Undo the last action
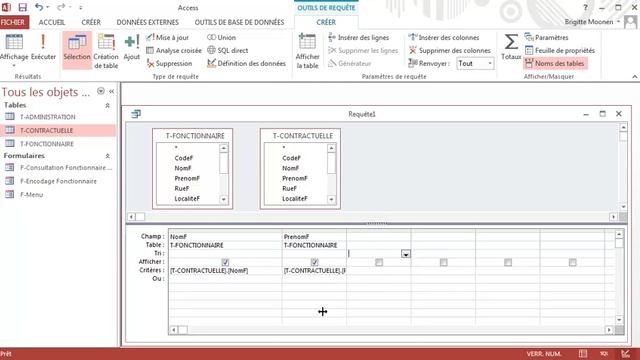This screenshot has height=360, width=640. [x=39, y=7]
